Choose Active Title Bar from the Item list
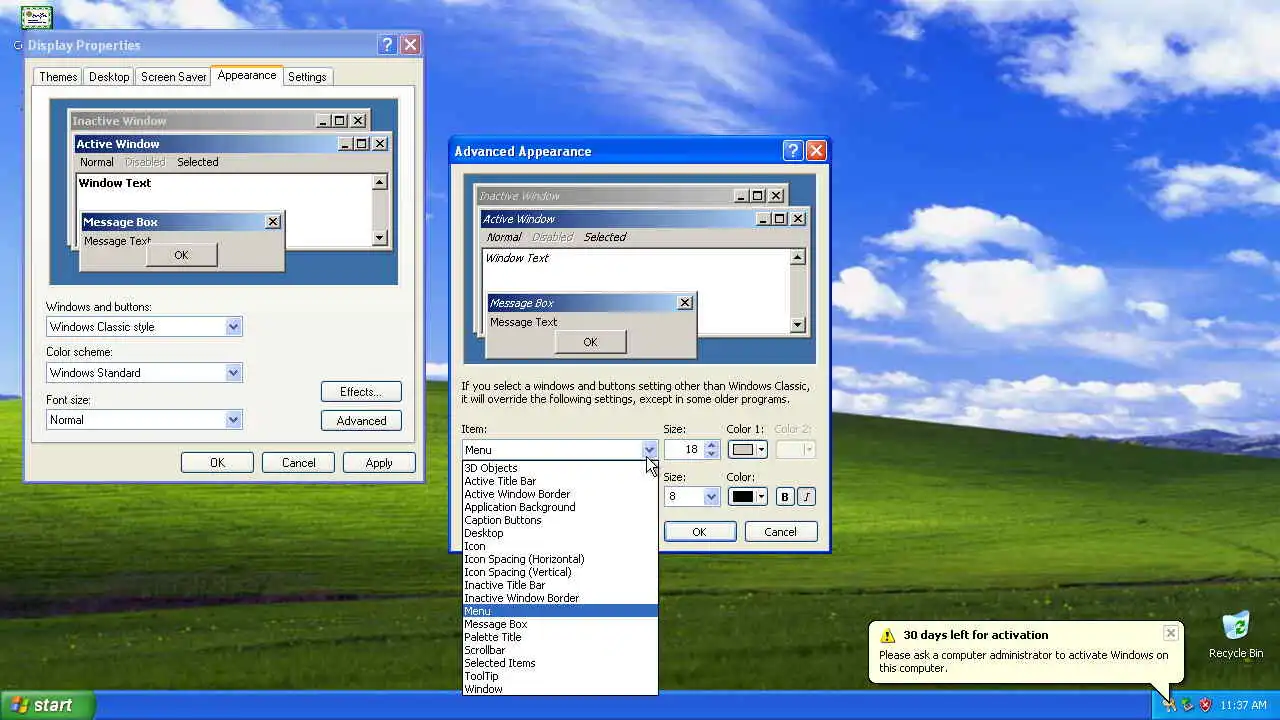The image size is (1280, 720). pyautogui.click(x=560, y=481)
